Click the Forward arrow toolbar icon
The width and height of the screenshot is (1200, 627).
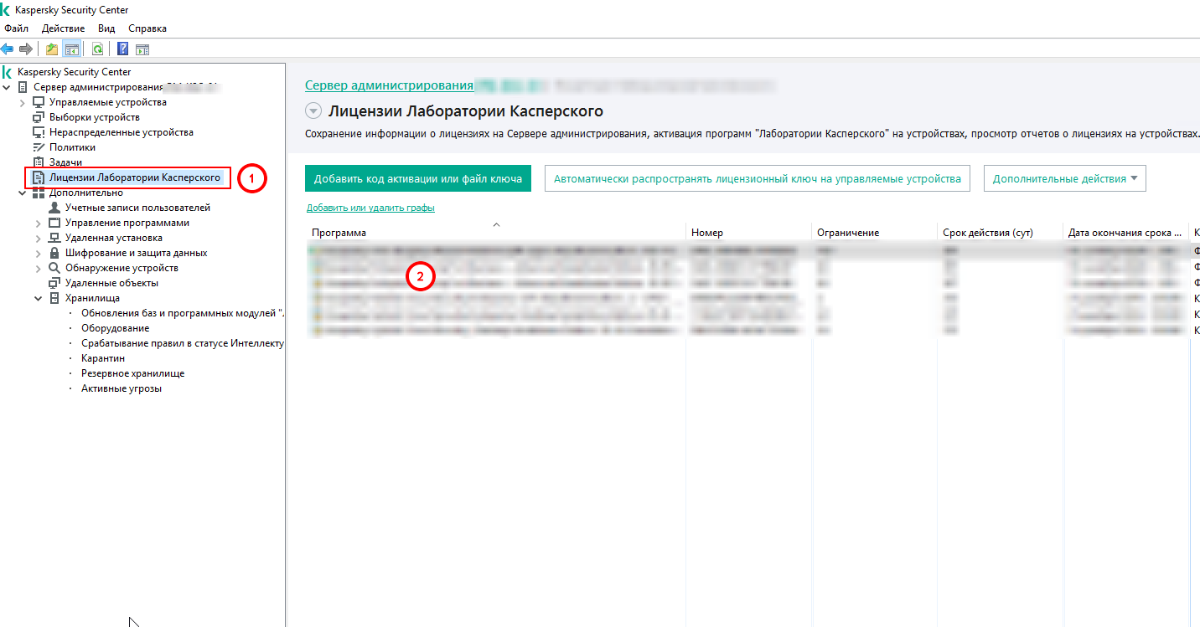pyautogui.click(x=26, y=48)
